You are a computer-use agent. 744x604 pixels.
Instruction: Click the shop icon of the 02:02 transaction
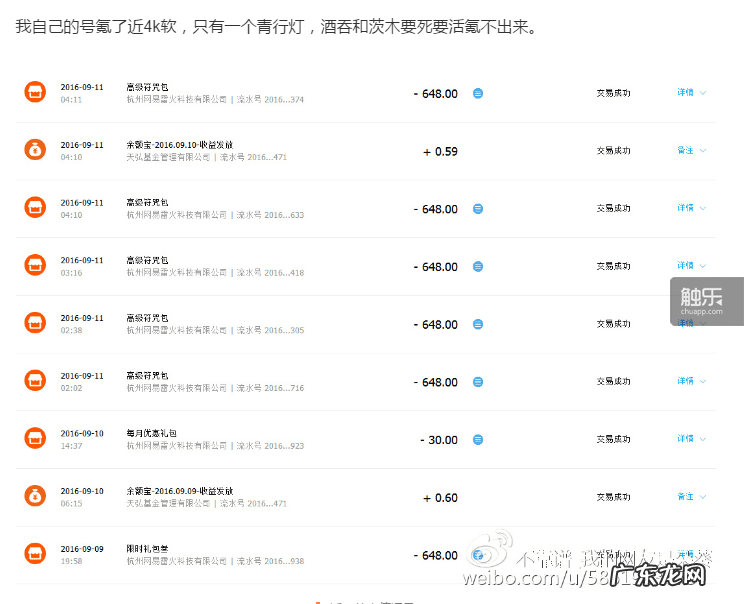tap(35, 381)
